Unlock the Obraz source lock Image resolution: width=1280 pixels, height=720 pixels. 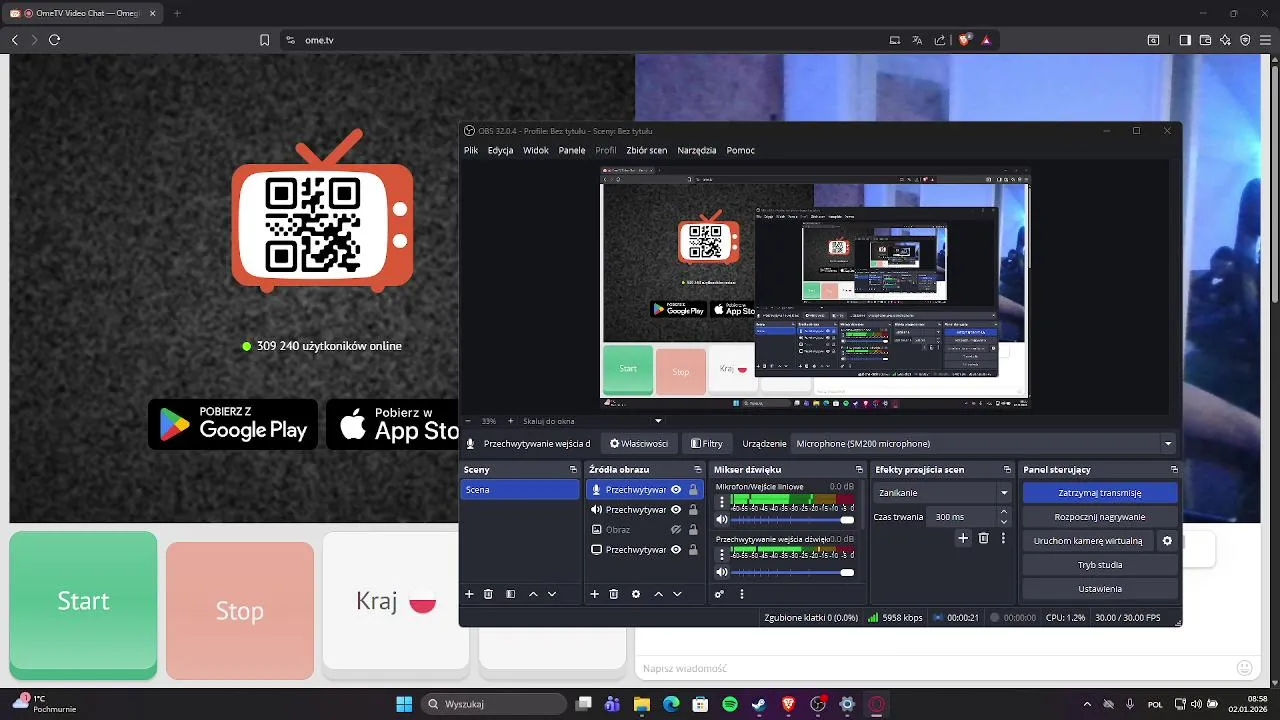(693, 529)
